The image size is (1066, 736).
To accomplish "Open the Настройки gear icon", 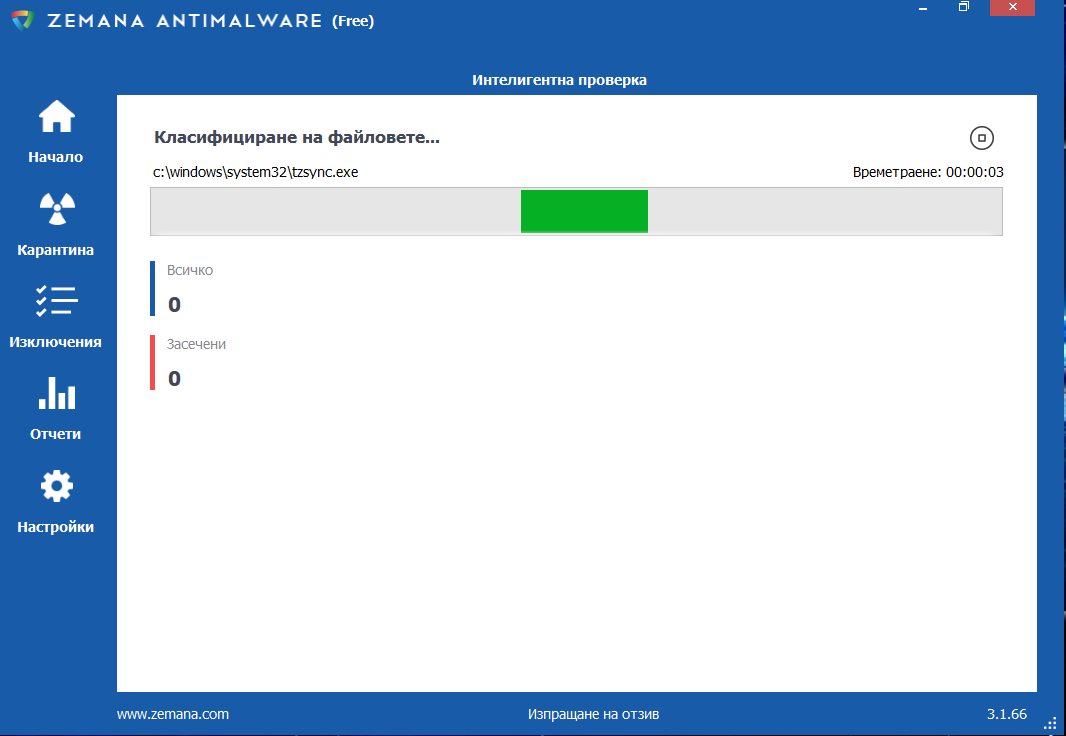I will tap(56, 485).
